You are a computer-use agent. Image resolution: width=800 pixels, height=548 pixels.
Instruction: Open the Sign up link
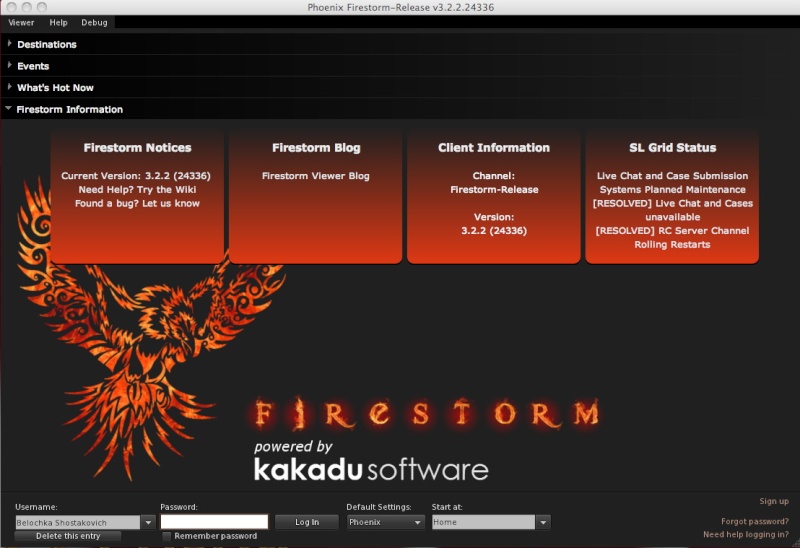point(773,501)
